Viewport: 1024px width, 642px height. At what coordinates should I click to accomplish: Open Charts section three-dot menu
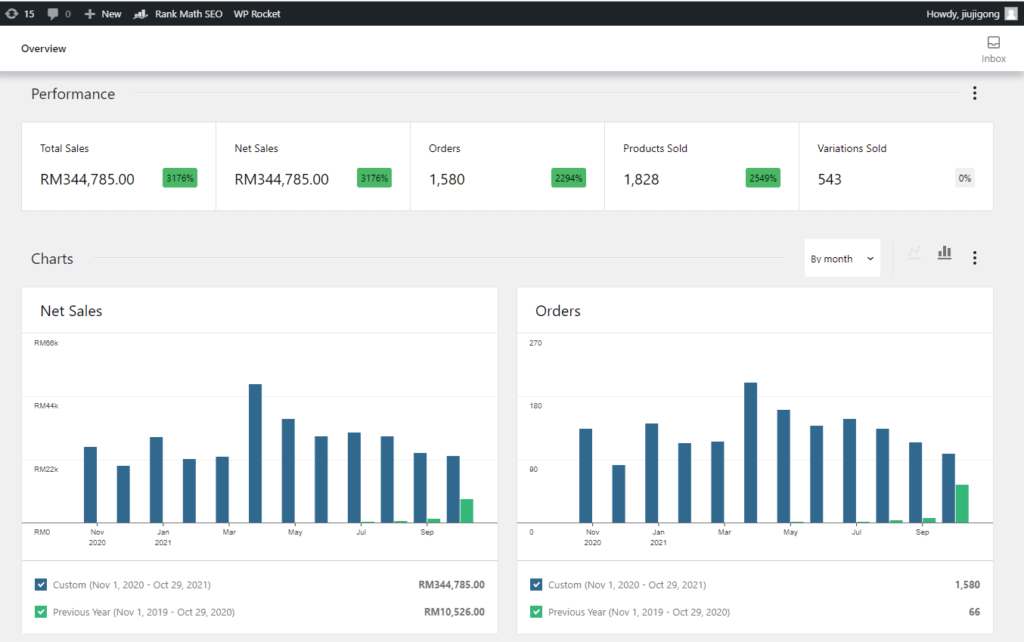(975, 258)
